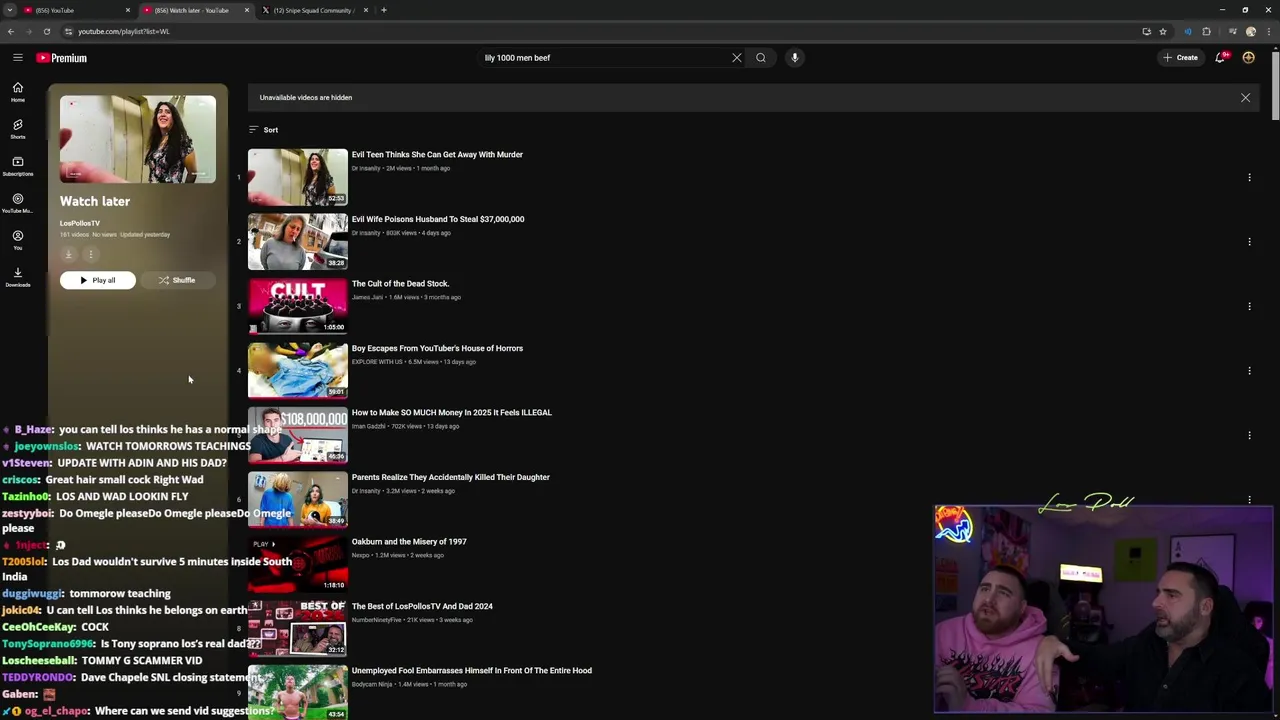Download the Watch later playlist
Screen dimensions: 1280x720
point(69,254)
